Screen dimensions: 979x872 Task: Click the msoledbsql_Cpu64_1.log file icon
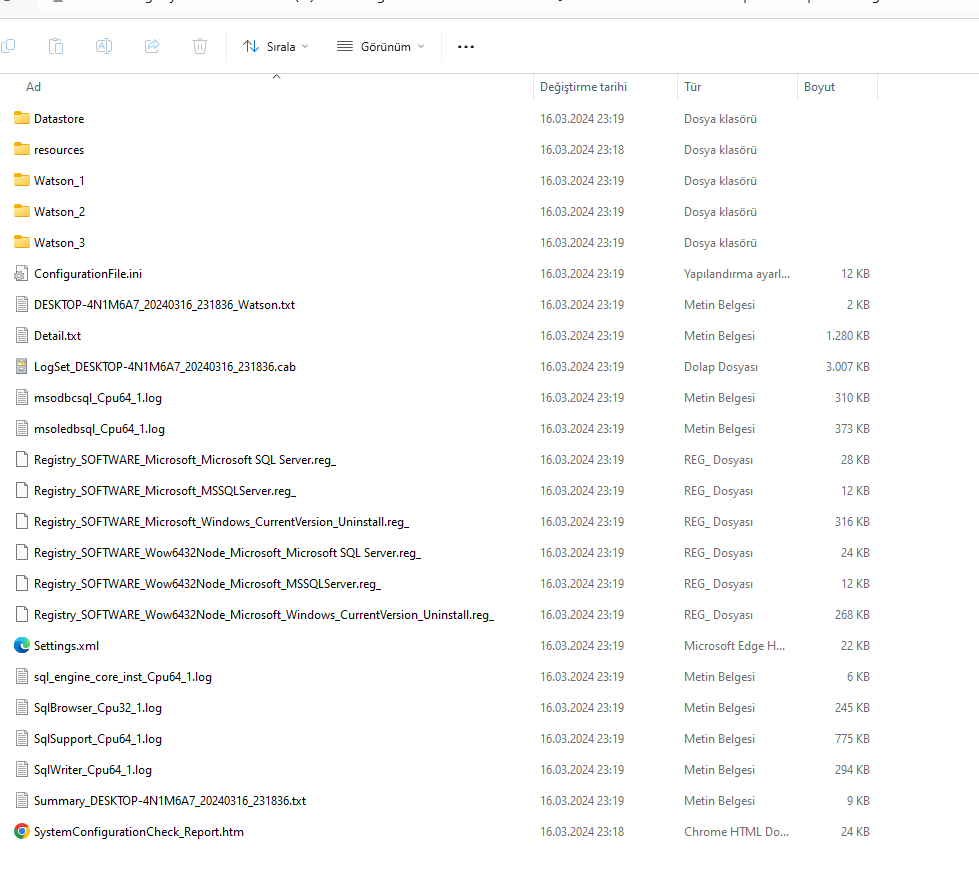22,428
